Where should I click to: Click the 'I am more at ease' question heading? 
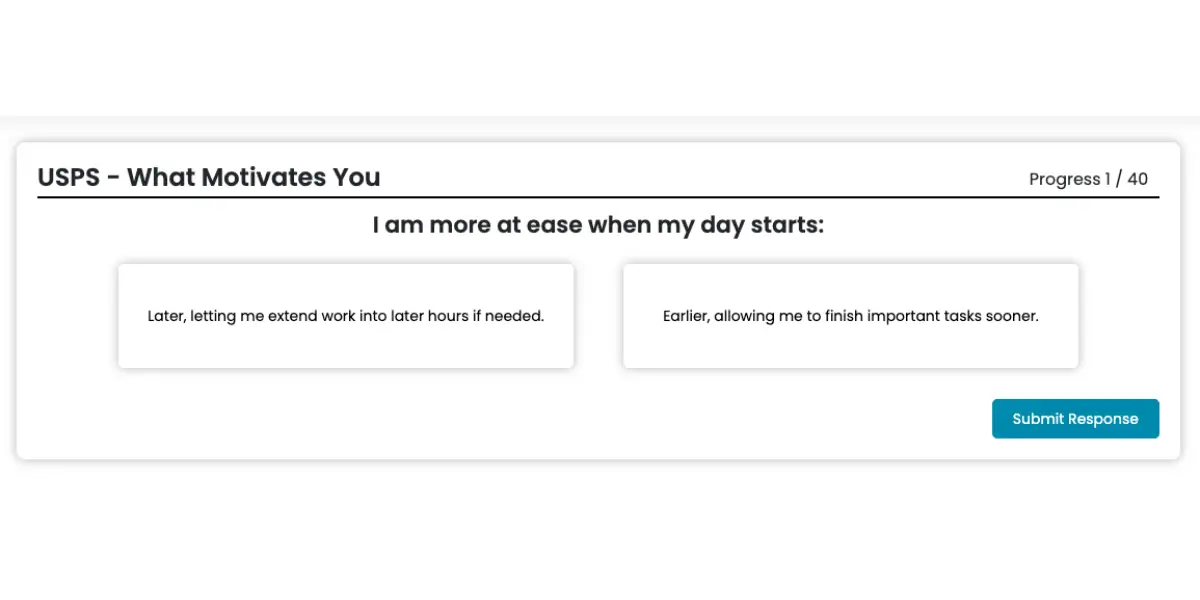[x=598, y=225]
